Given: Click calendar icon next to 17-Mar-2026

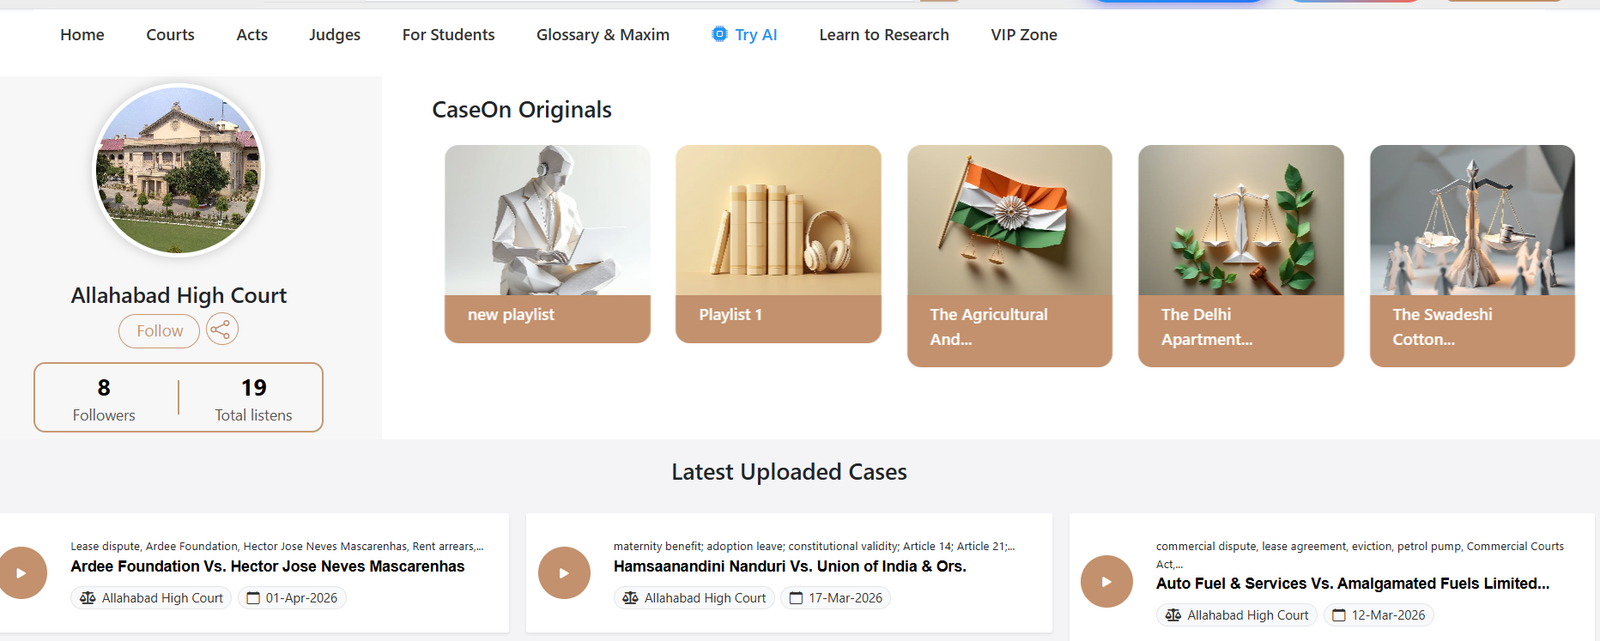Looking at the screenshot, I should 796,598.
